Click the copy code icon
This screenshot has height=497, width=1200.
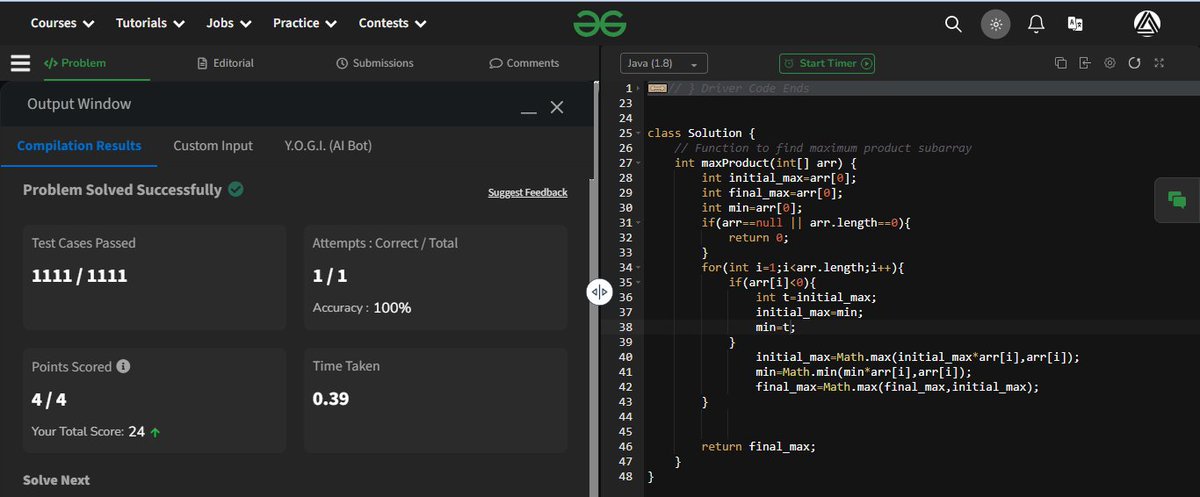pyautogui.click(x=1061, y=63)
